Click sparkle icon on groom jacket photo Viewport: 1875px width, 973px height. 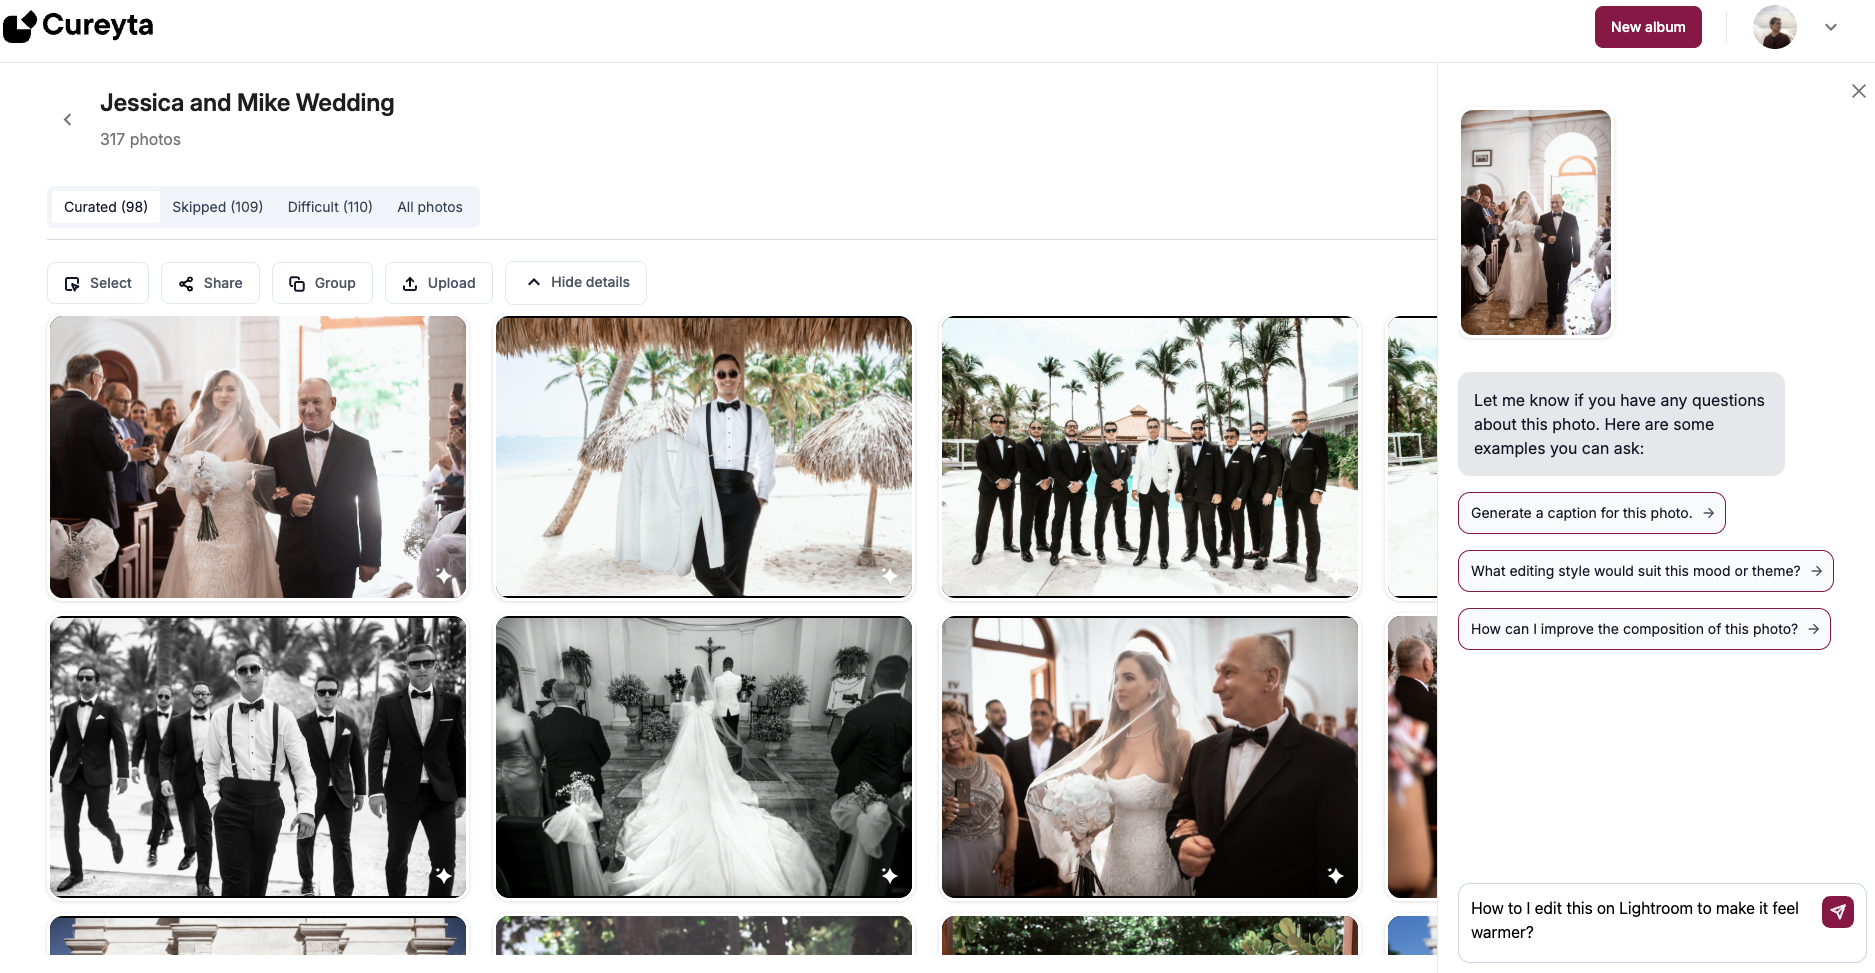(x=889, y=576)
